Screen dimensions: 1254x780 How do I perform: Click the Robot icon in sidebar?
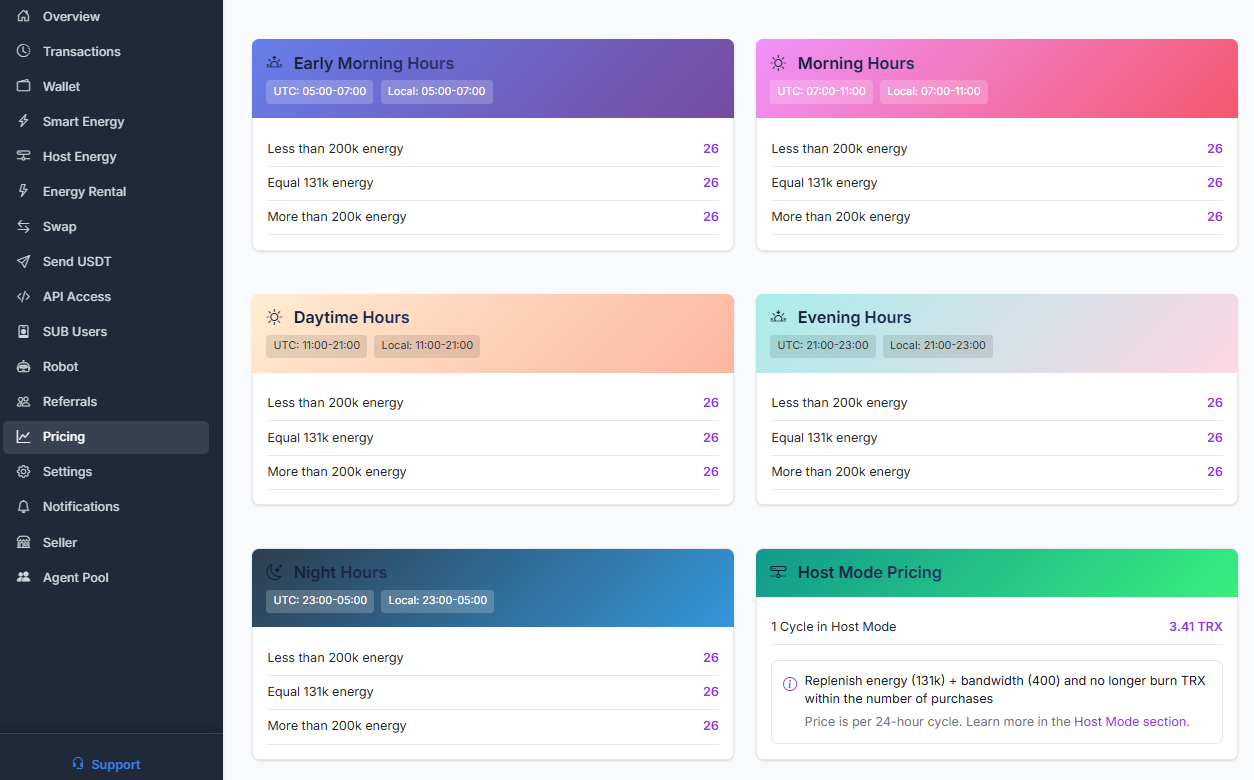point(24,366)
